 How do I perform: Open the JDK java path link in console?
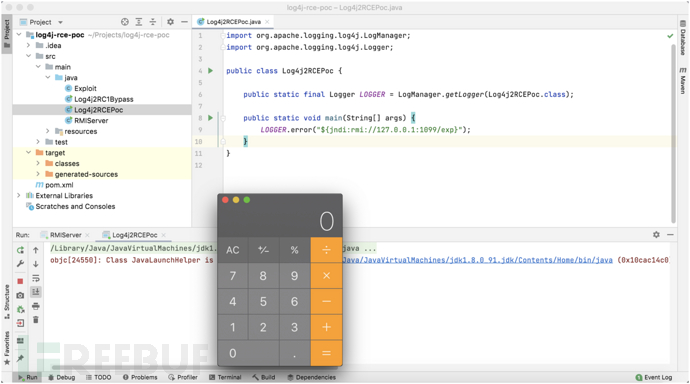tap(477, 260)
